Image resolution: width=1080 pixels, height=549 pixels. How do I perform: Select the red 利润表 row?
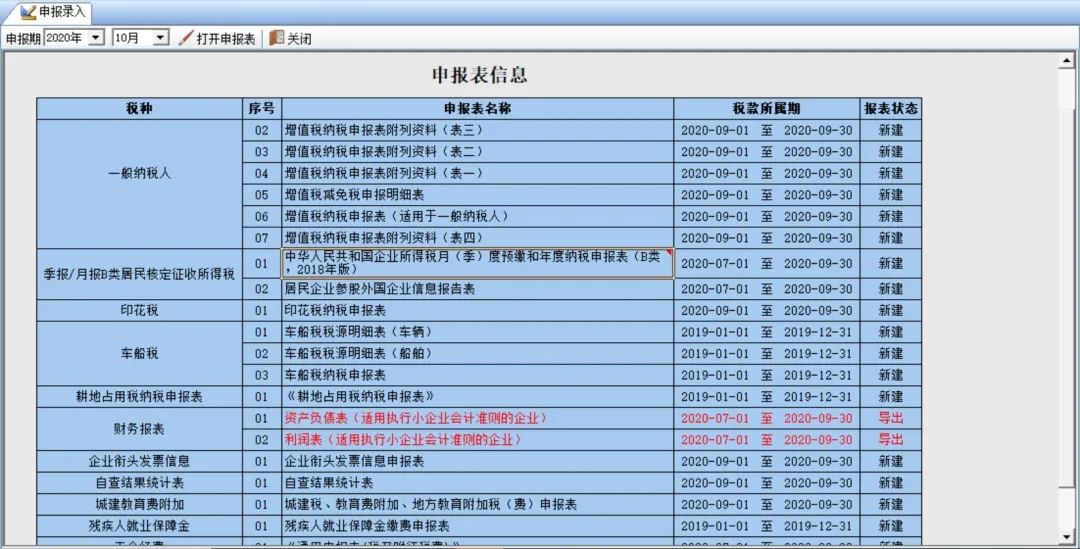(x=477, y=439)
